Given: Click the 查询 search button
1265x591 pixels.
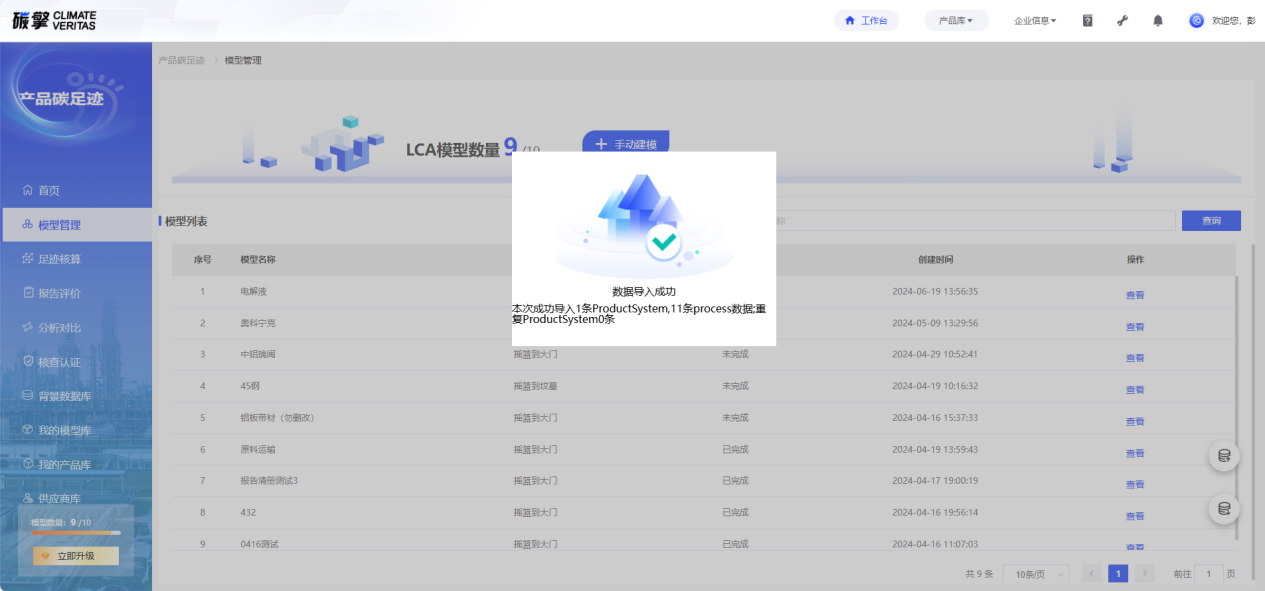Looking at the screenshot, I should tap(1210, 221).
